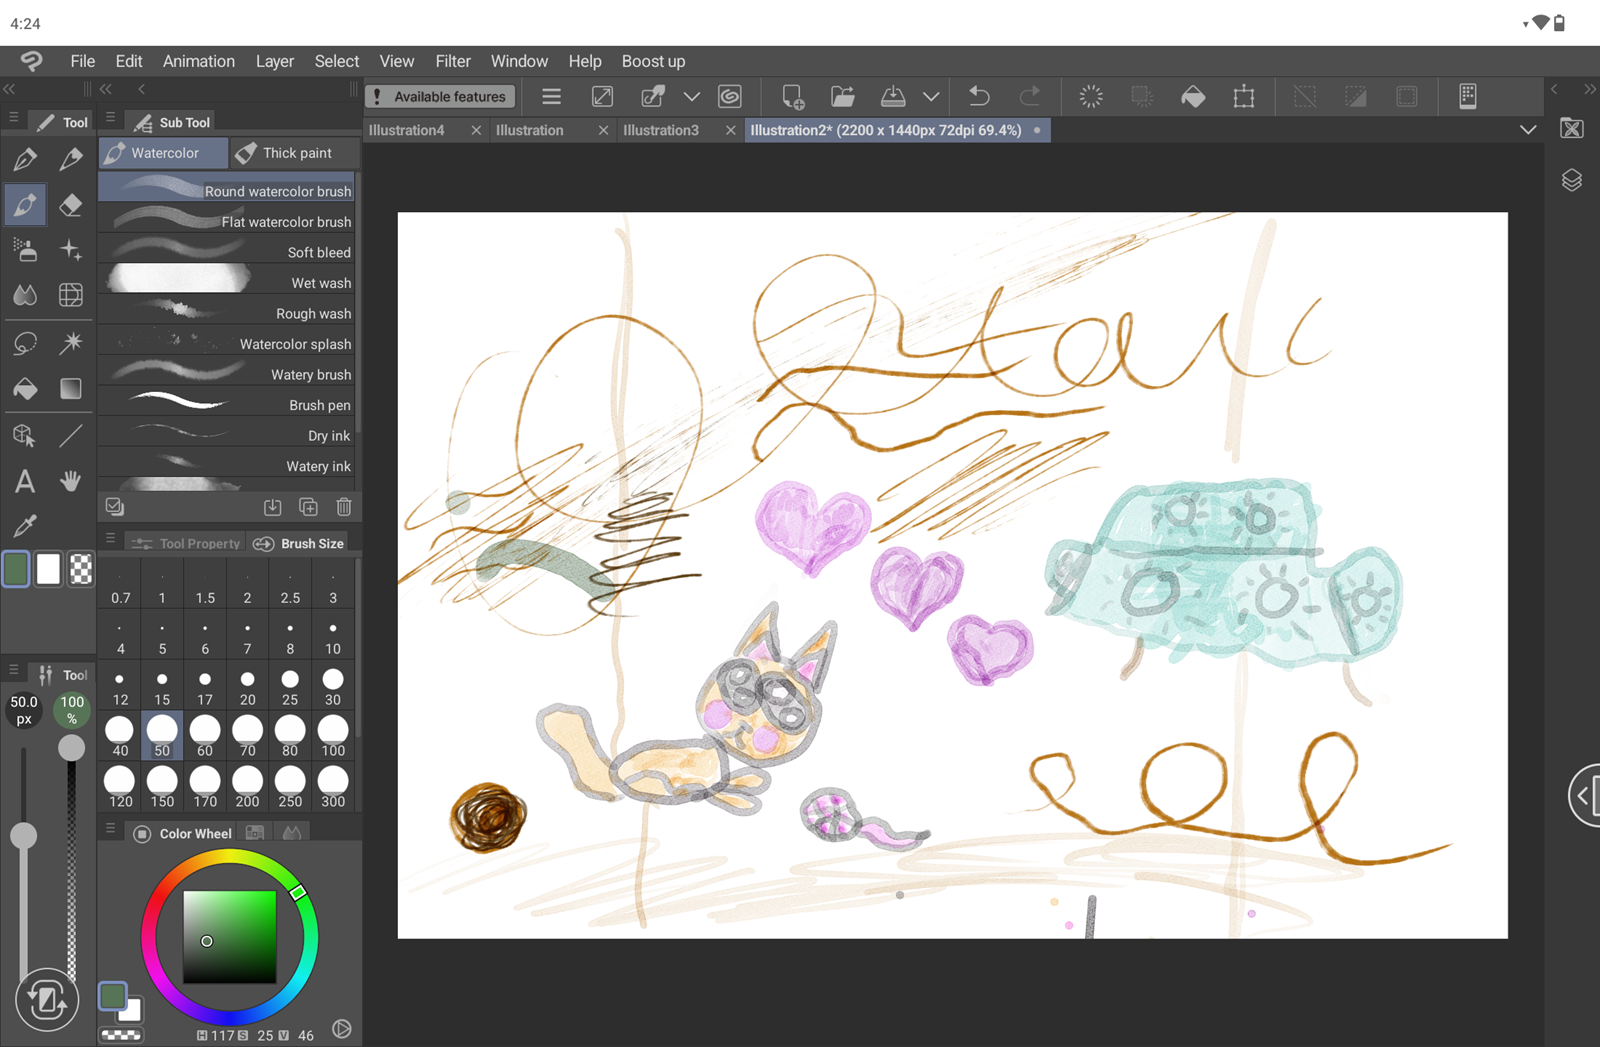Switch to Thick paint brush group

[295, 153]
